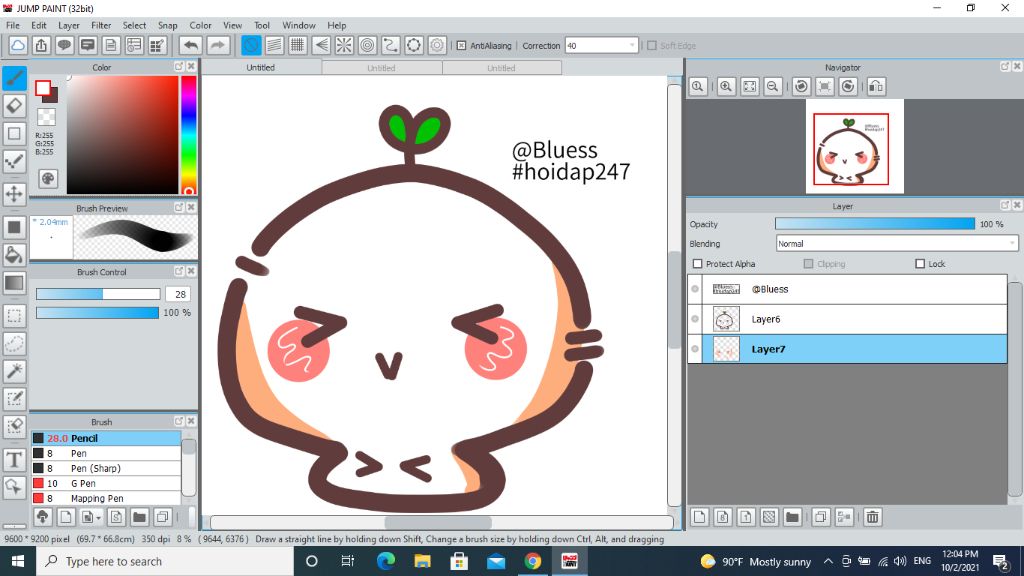Screen dimensions: 1024x576
Task: Pick a hue on the rainbow strip
Action: pos(189,135)
